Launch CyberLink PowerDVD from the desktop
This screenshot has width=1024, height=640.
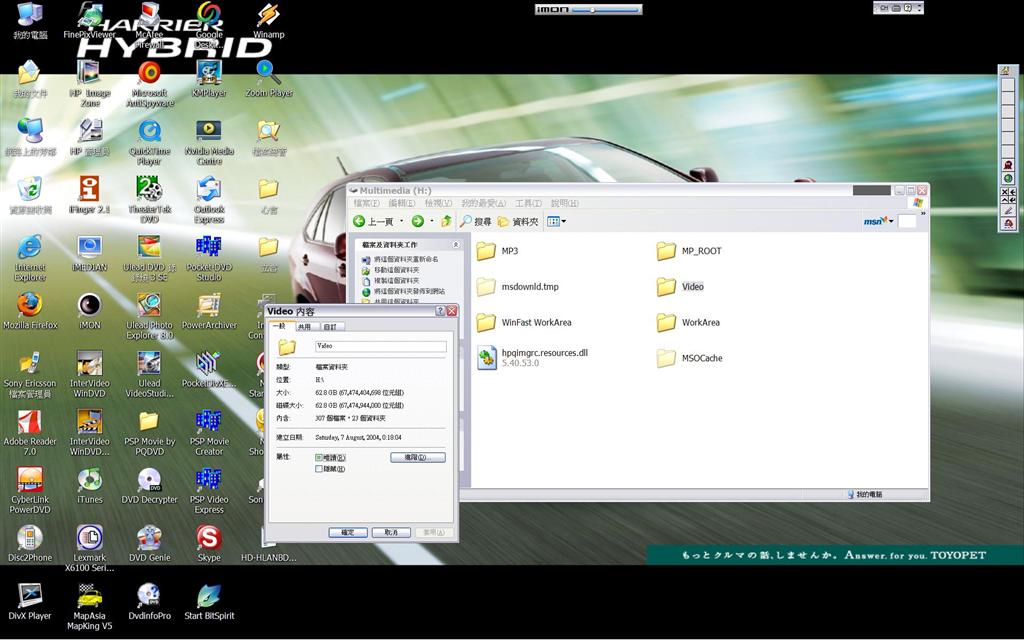30,490
